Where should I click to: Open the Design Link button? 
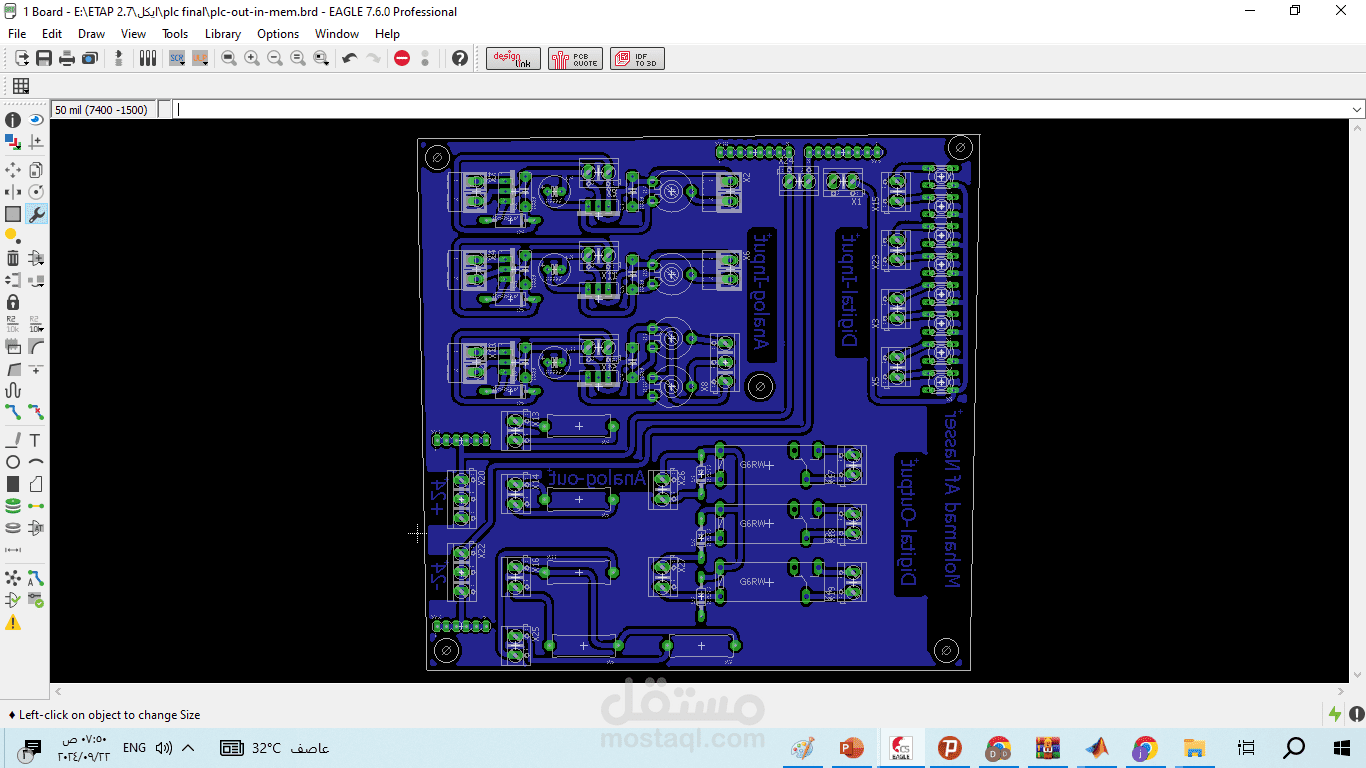(514, 59)
